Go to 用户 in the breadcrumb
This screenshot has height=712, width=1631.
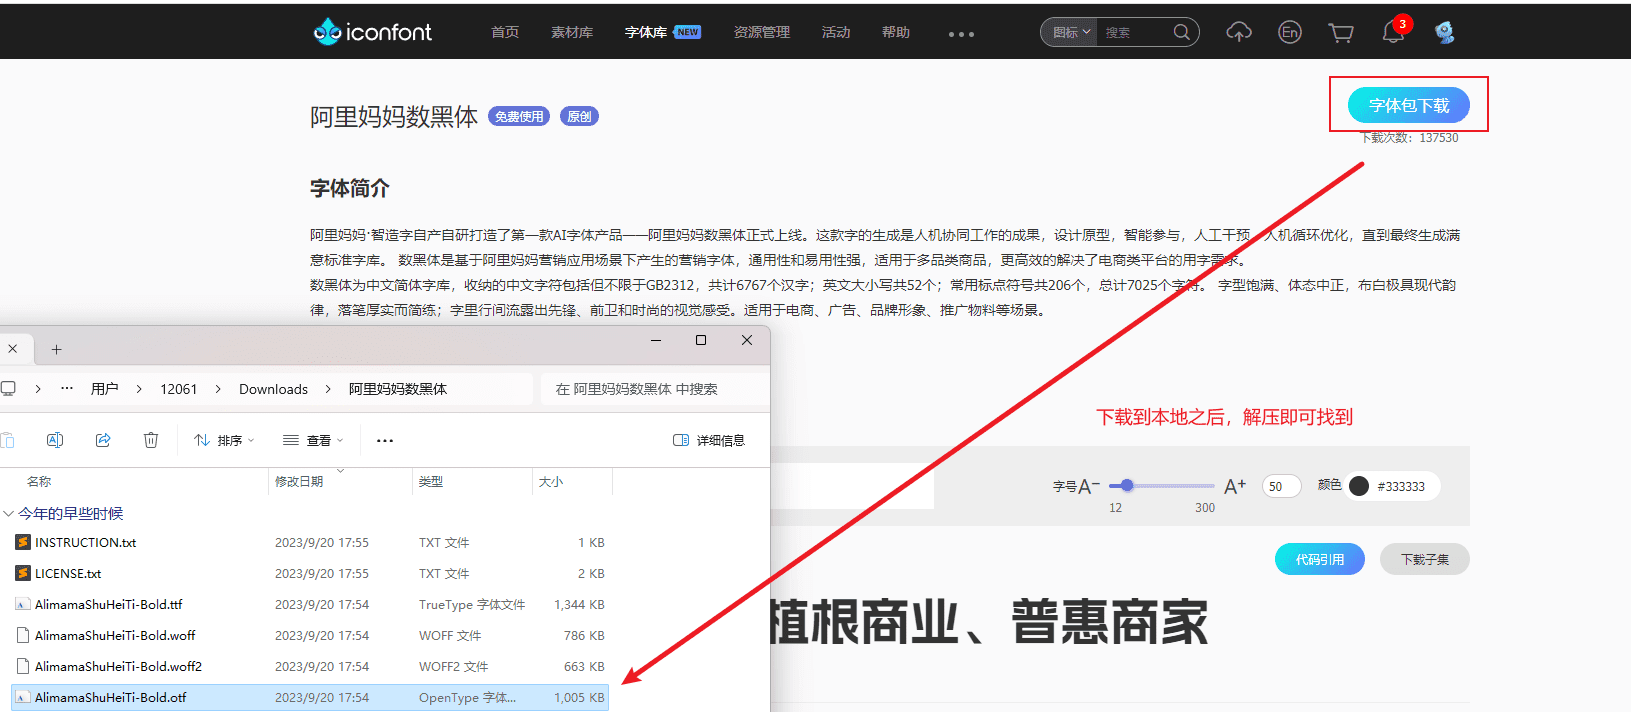[104, 389]
